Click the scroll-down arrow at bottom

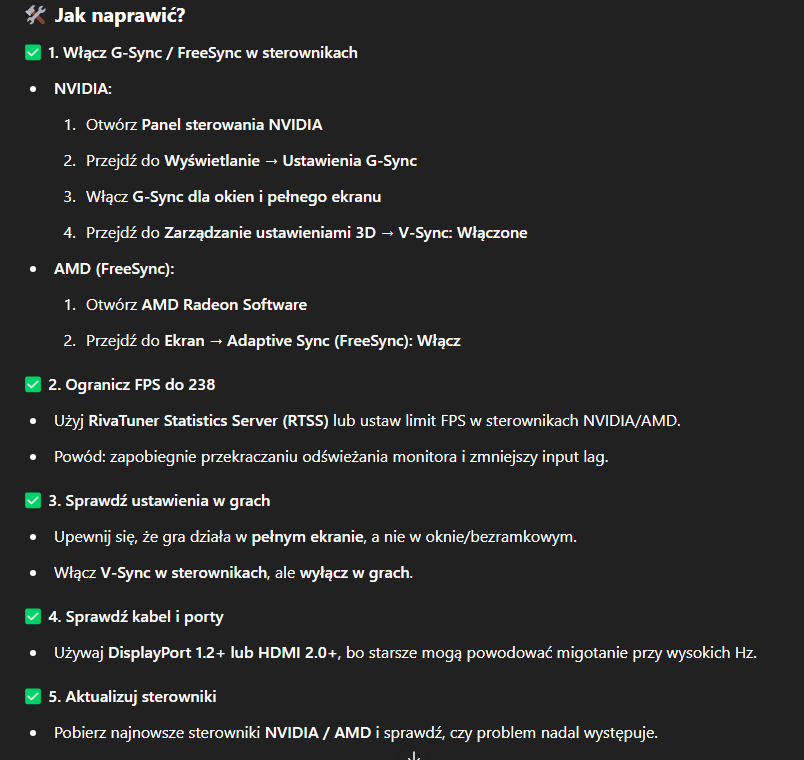click(414, 756)
